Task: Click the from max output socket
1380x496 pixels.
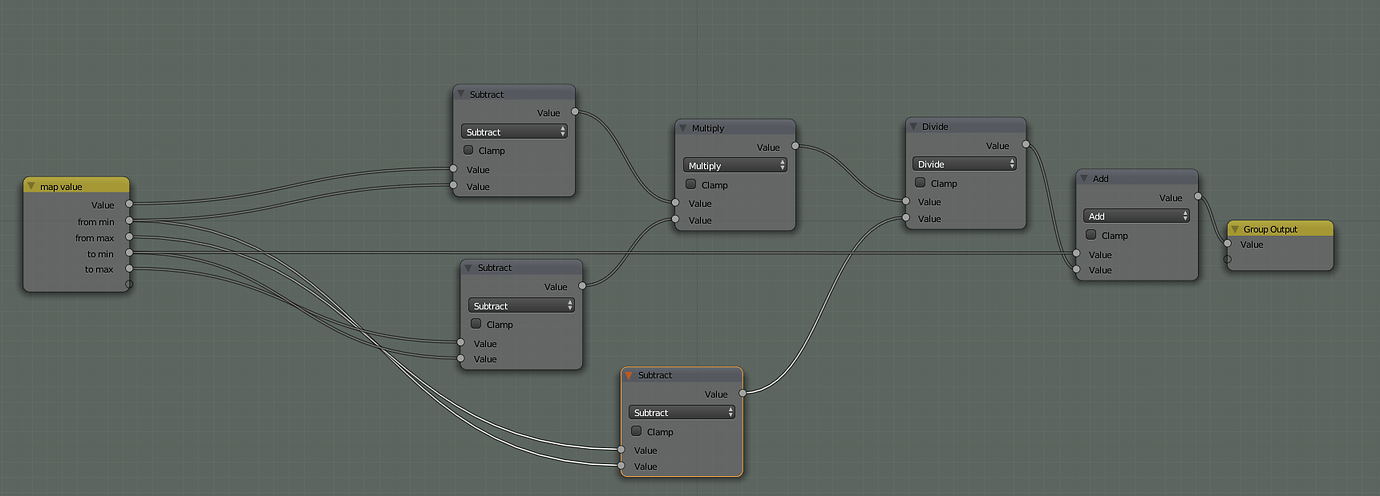Action: coord(129,237)
